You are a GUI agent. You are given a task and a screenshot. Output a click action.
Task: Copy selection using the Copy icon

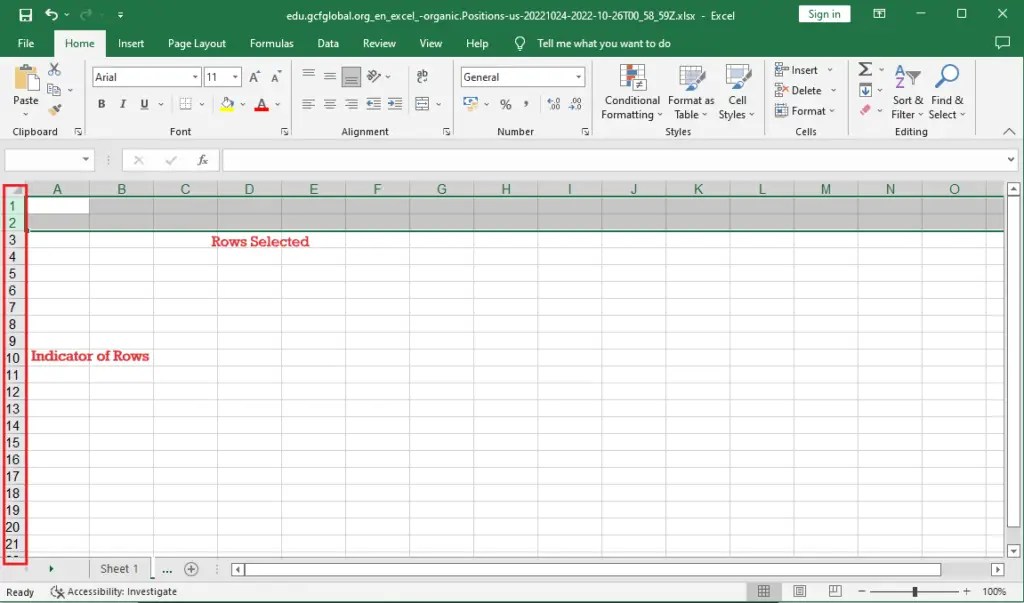click(x=54, y=90)
